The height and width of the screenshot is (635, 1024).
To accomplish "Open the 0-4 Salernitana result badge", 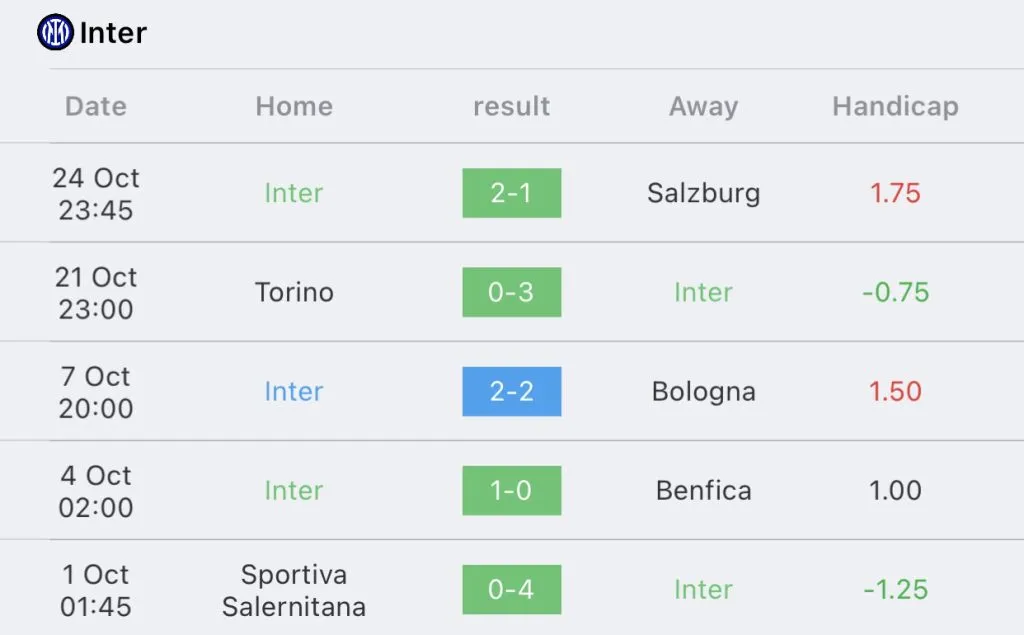I will (511, 589).
